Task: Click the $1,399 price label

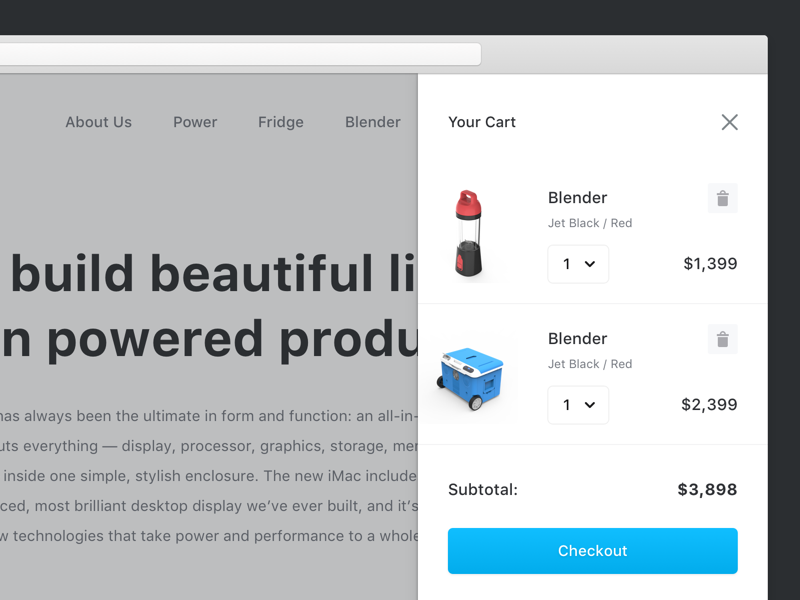Action: tap(710, 264)
